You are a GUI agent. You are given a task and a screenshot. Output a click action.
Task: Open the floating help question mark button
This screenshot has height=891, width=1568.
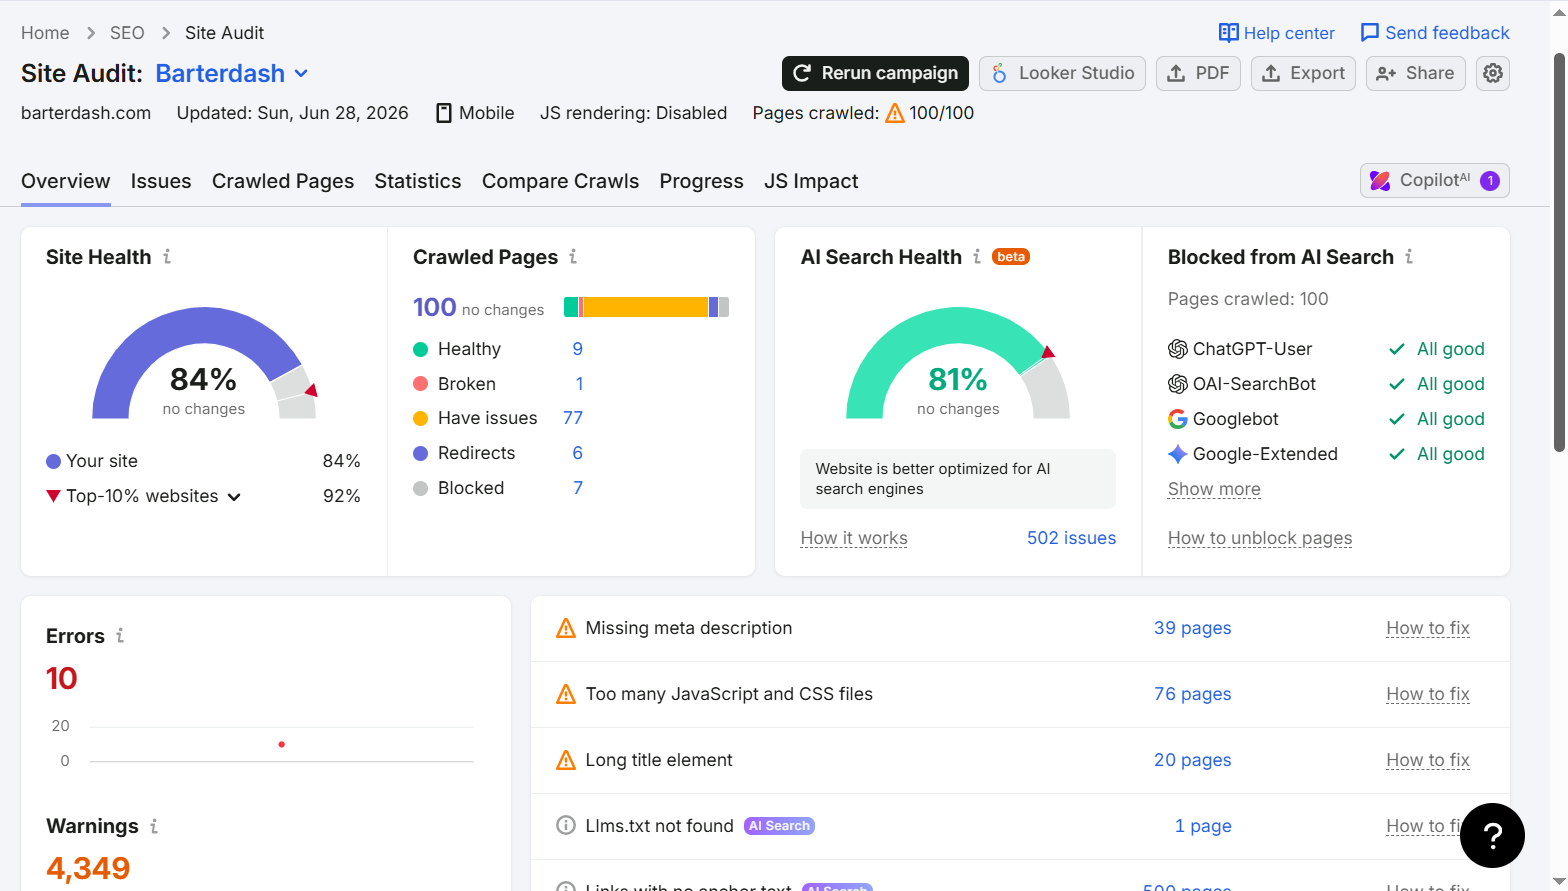1492,836
